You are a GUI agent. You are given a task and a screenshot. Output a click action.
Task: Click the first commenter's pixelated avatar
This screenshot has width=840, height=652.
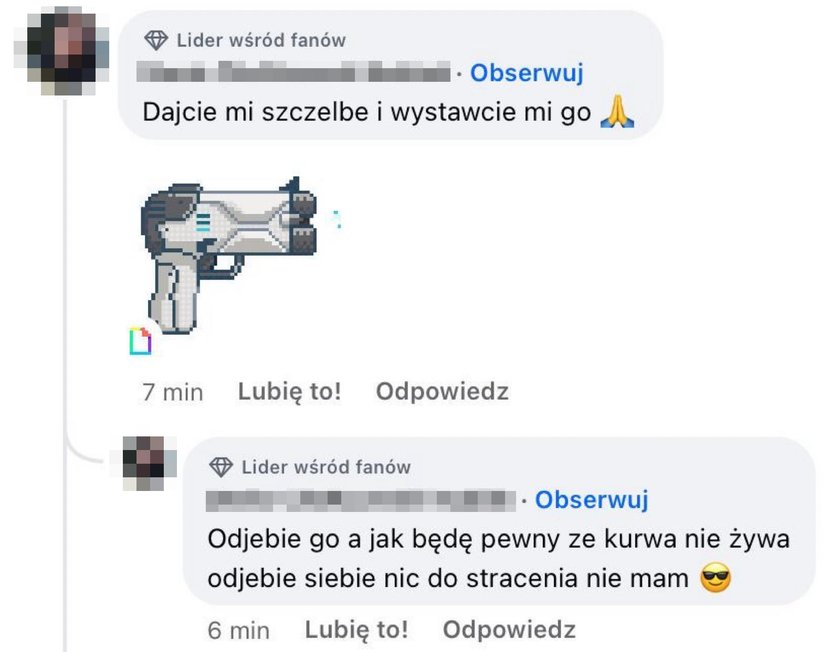[61, 51]
